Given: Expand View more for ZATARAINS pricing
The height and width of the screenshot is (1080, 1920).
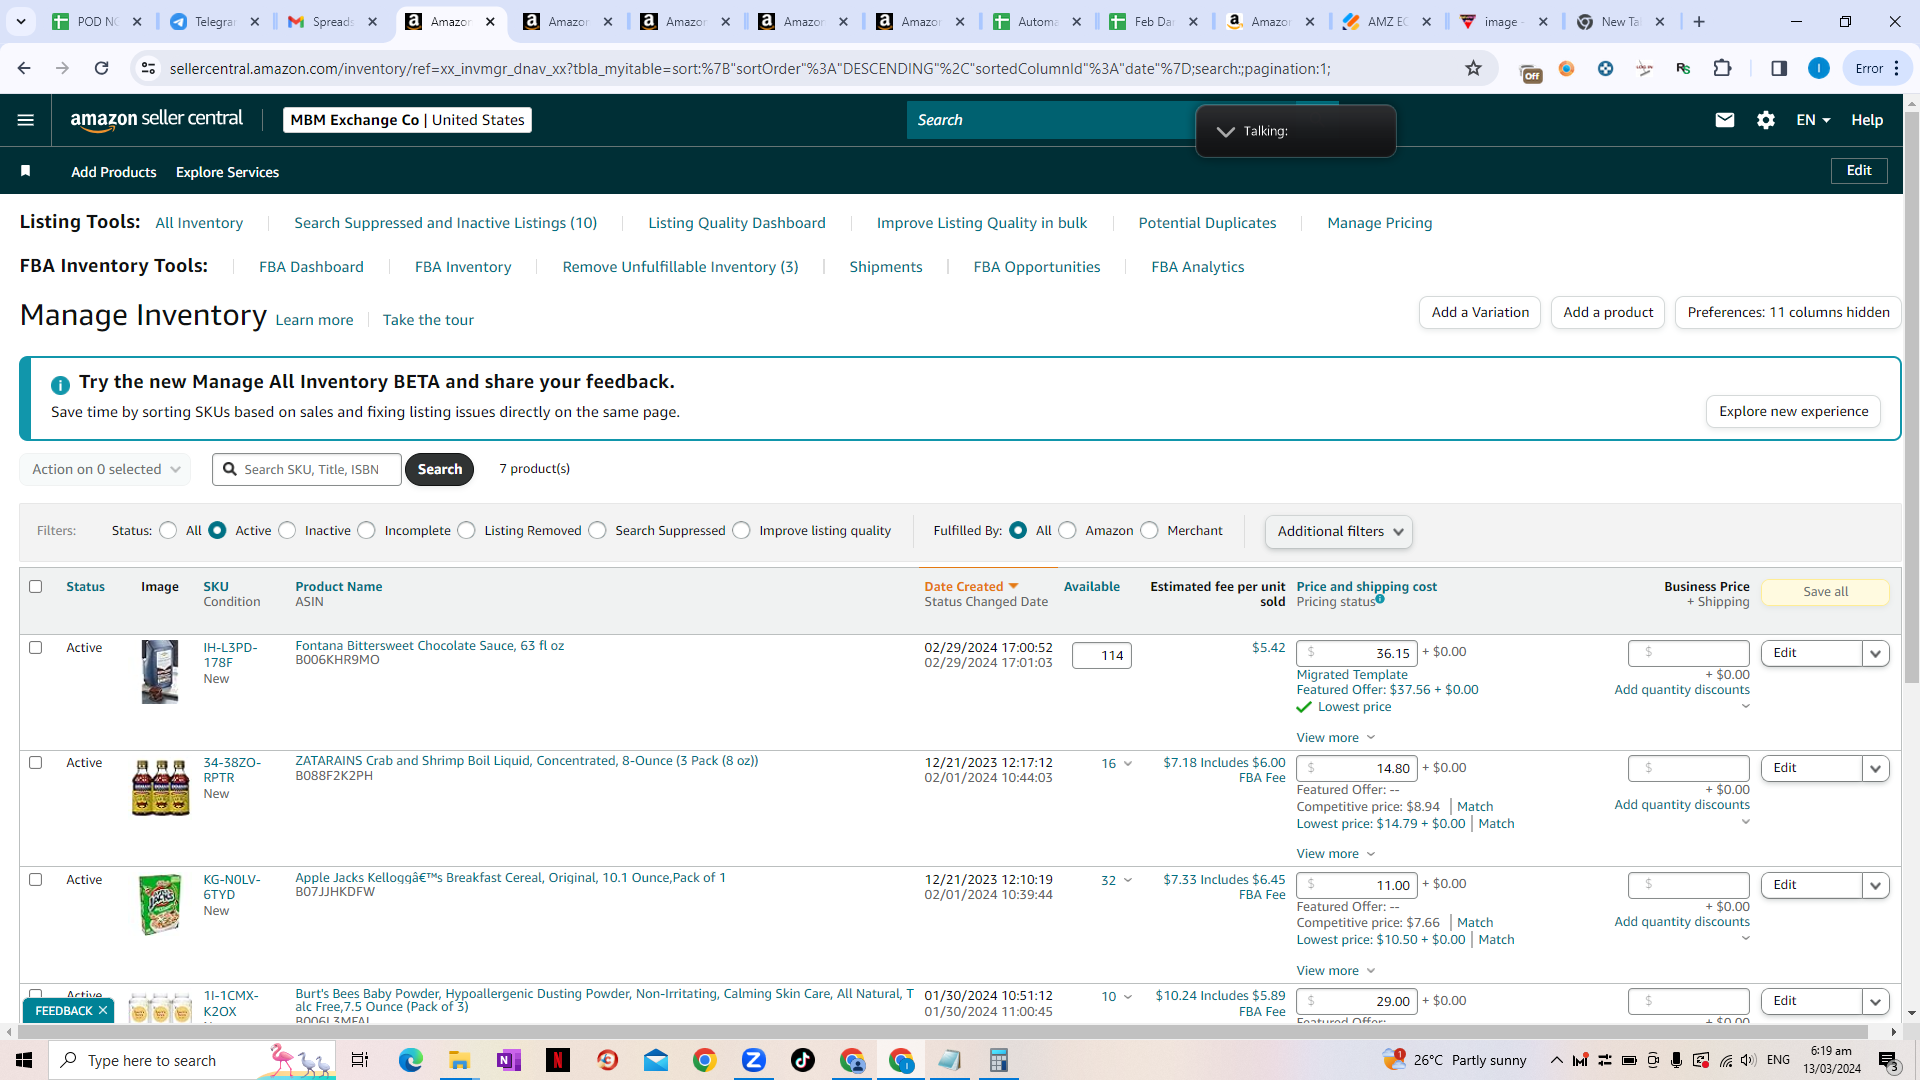Looking at the screenshot, I should (1336, 854).
